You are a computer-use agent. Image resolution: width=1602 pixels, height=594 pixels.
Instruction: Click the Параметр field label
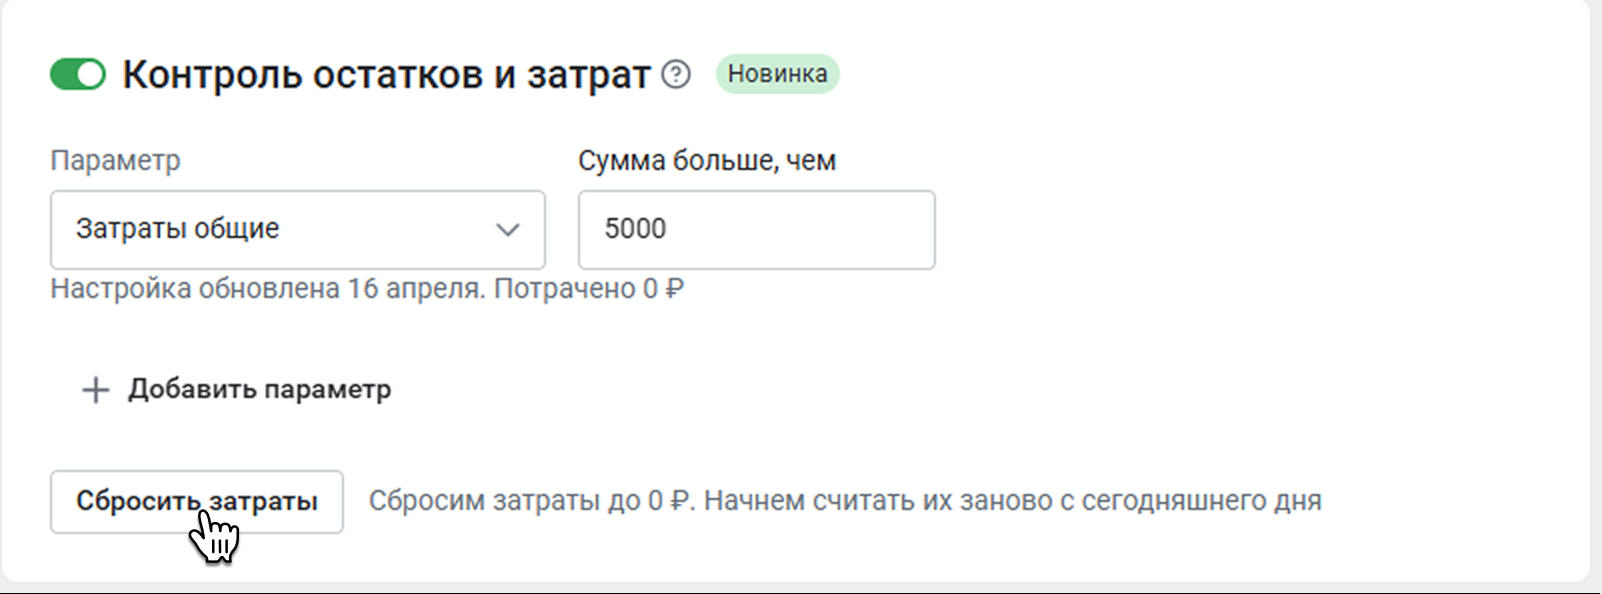[115, 160]
